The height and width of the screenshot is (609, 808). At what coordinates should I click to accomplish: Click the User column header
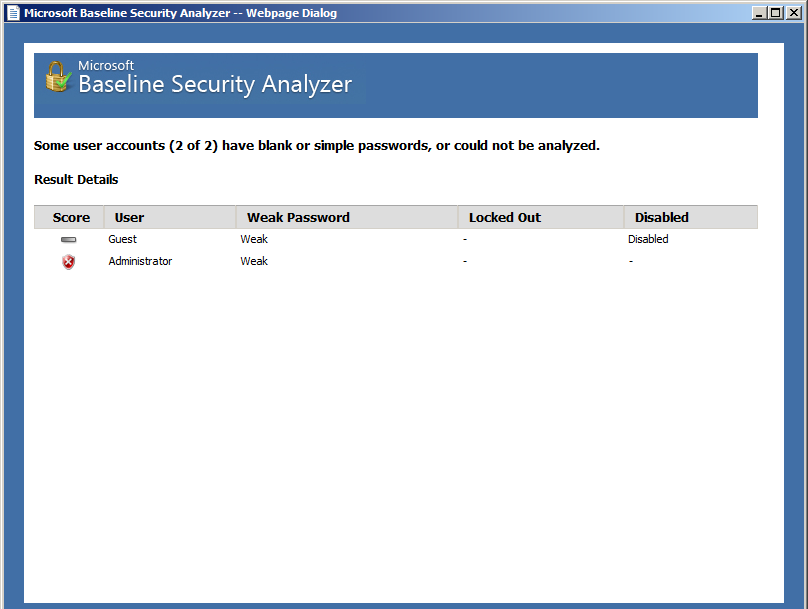click(x=170, y=217)
